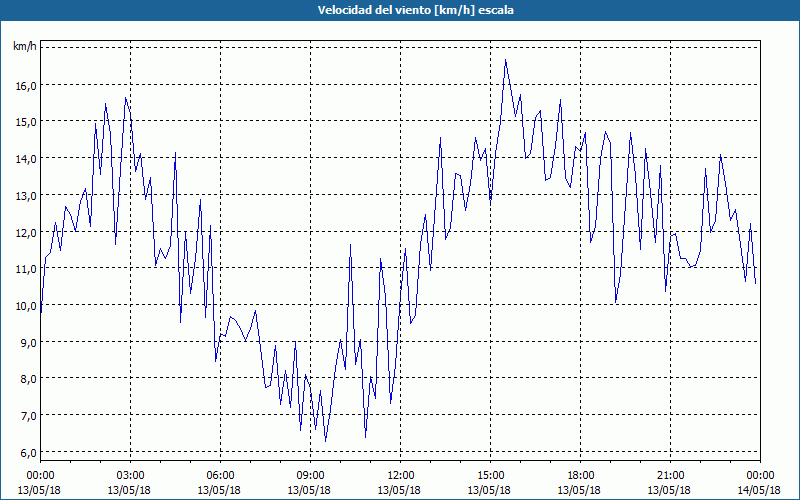Click the 09:00 time axis label
800x500 pixels.
[310, 476]
